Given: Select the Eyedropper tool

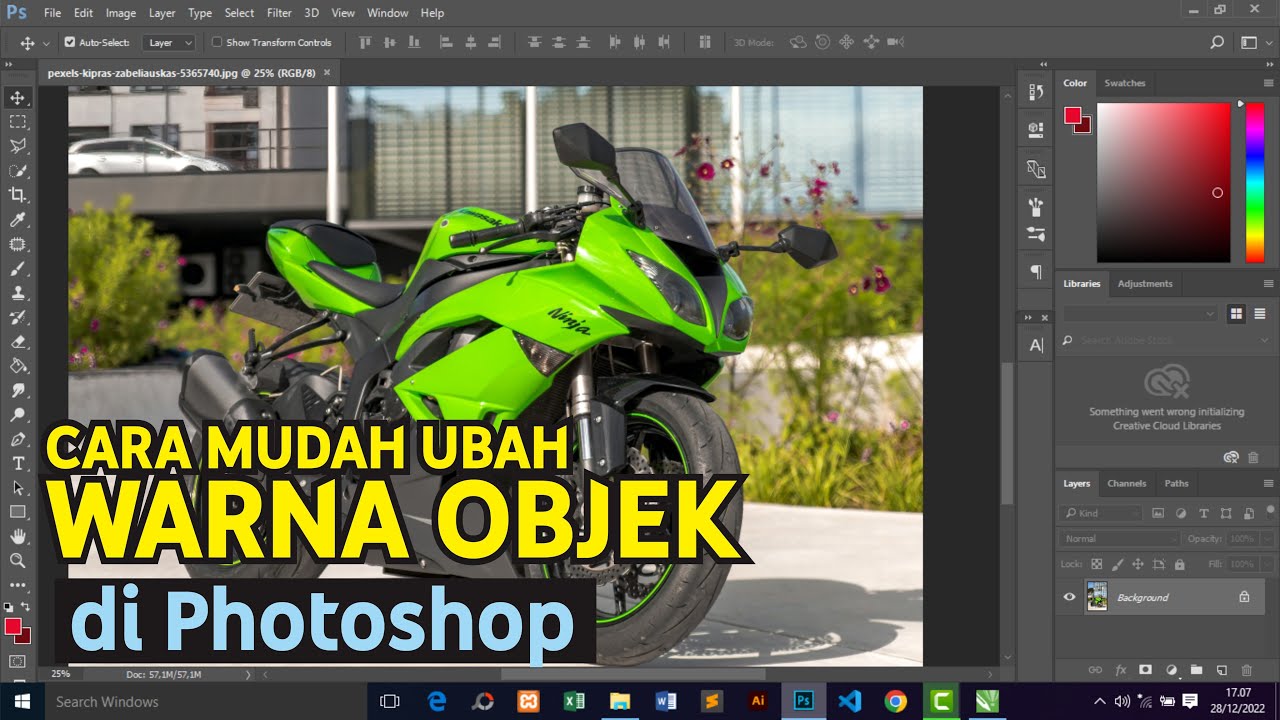Looking at the screenshot, I should click(18, 219).
